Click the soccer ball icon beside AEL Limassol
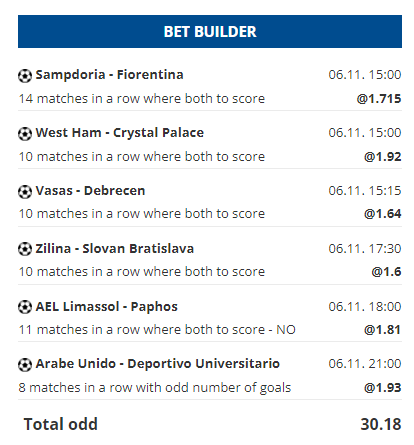The image size is (414, 445). 25,307
